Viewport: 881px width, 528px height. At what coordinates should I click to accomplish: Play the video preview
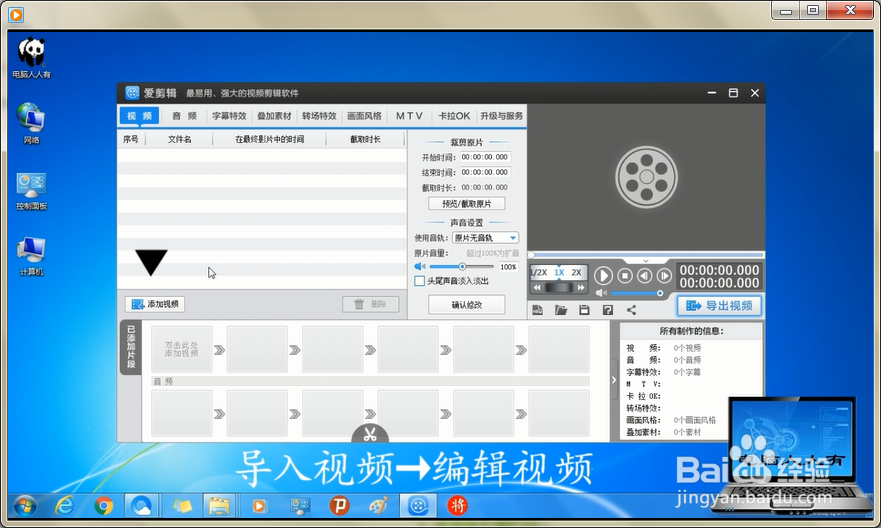tap(603, 276)
